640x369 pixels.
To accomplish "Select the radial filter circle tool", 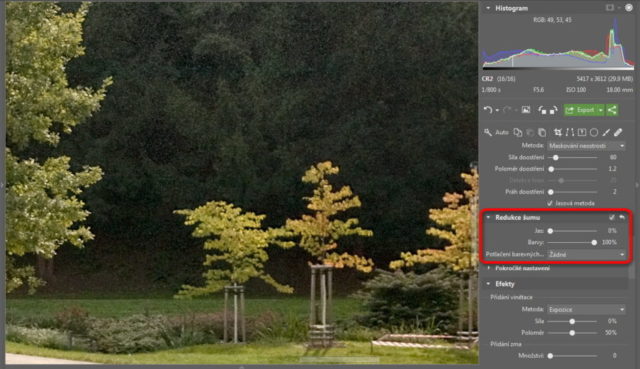I will click(594, 132).
